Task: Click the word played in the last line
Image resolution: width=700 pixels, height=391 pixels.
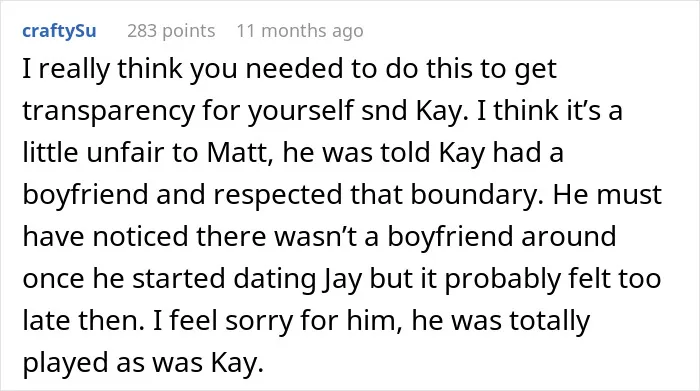Action: click(66, 363)
